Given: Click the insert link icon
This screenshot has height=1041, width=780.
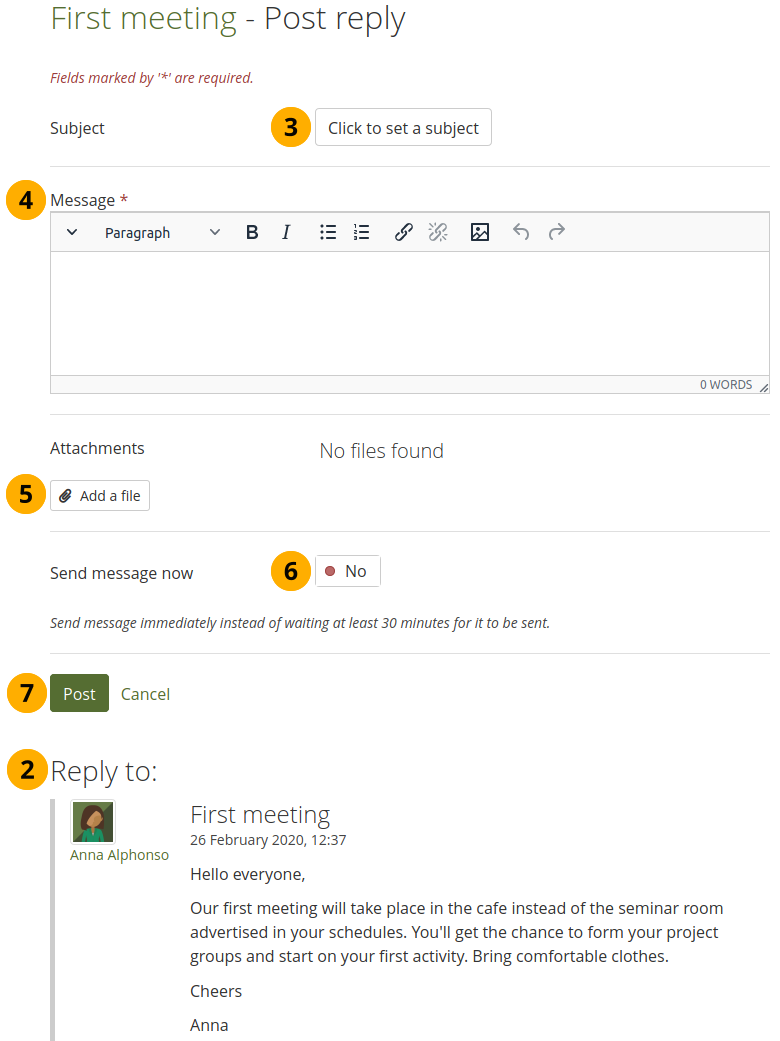Looking at the screenshot, I should click(404, 232).
